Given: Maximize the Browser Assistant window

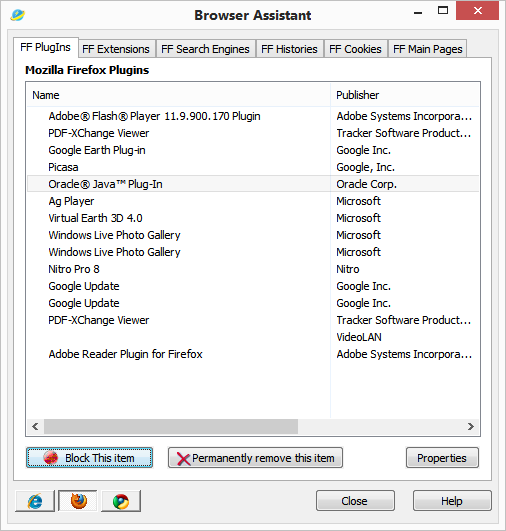Looking at the screenshot, I should (x=443, y=11).
